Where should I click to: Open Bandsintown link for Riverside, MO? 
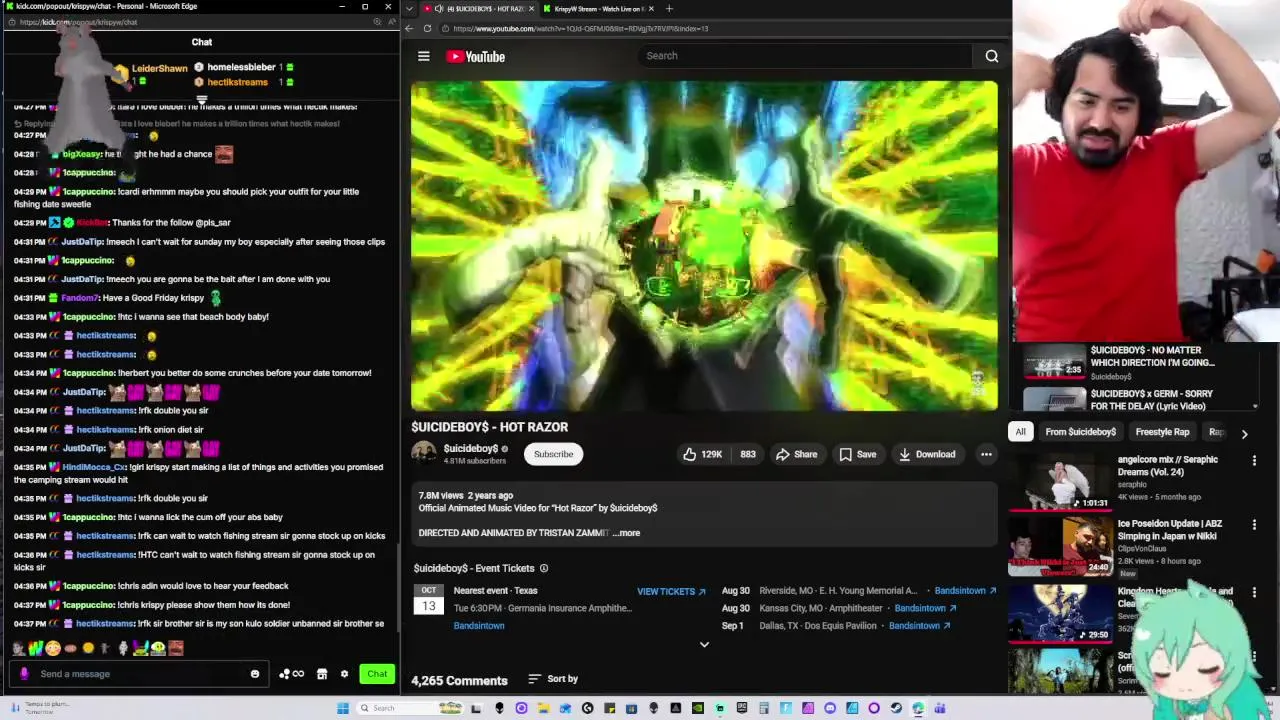tap(965, 591)
